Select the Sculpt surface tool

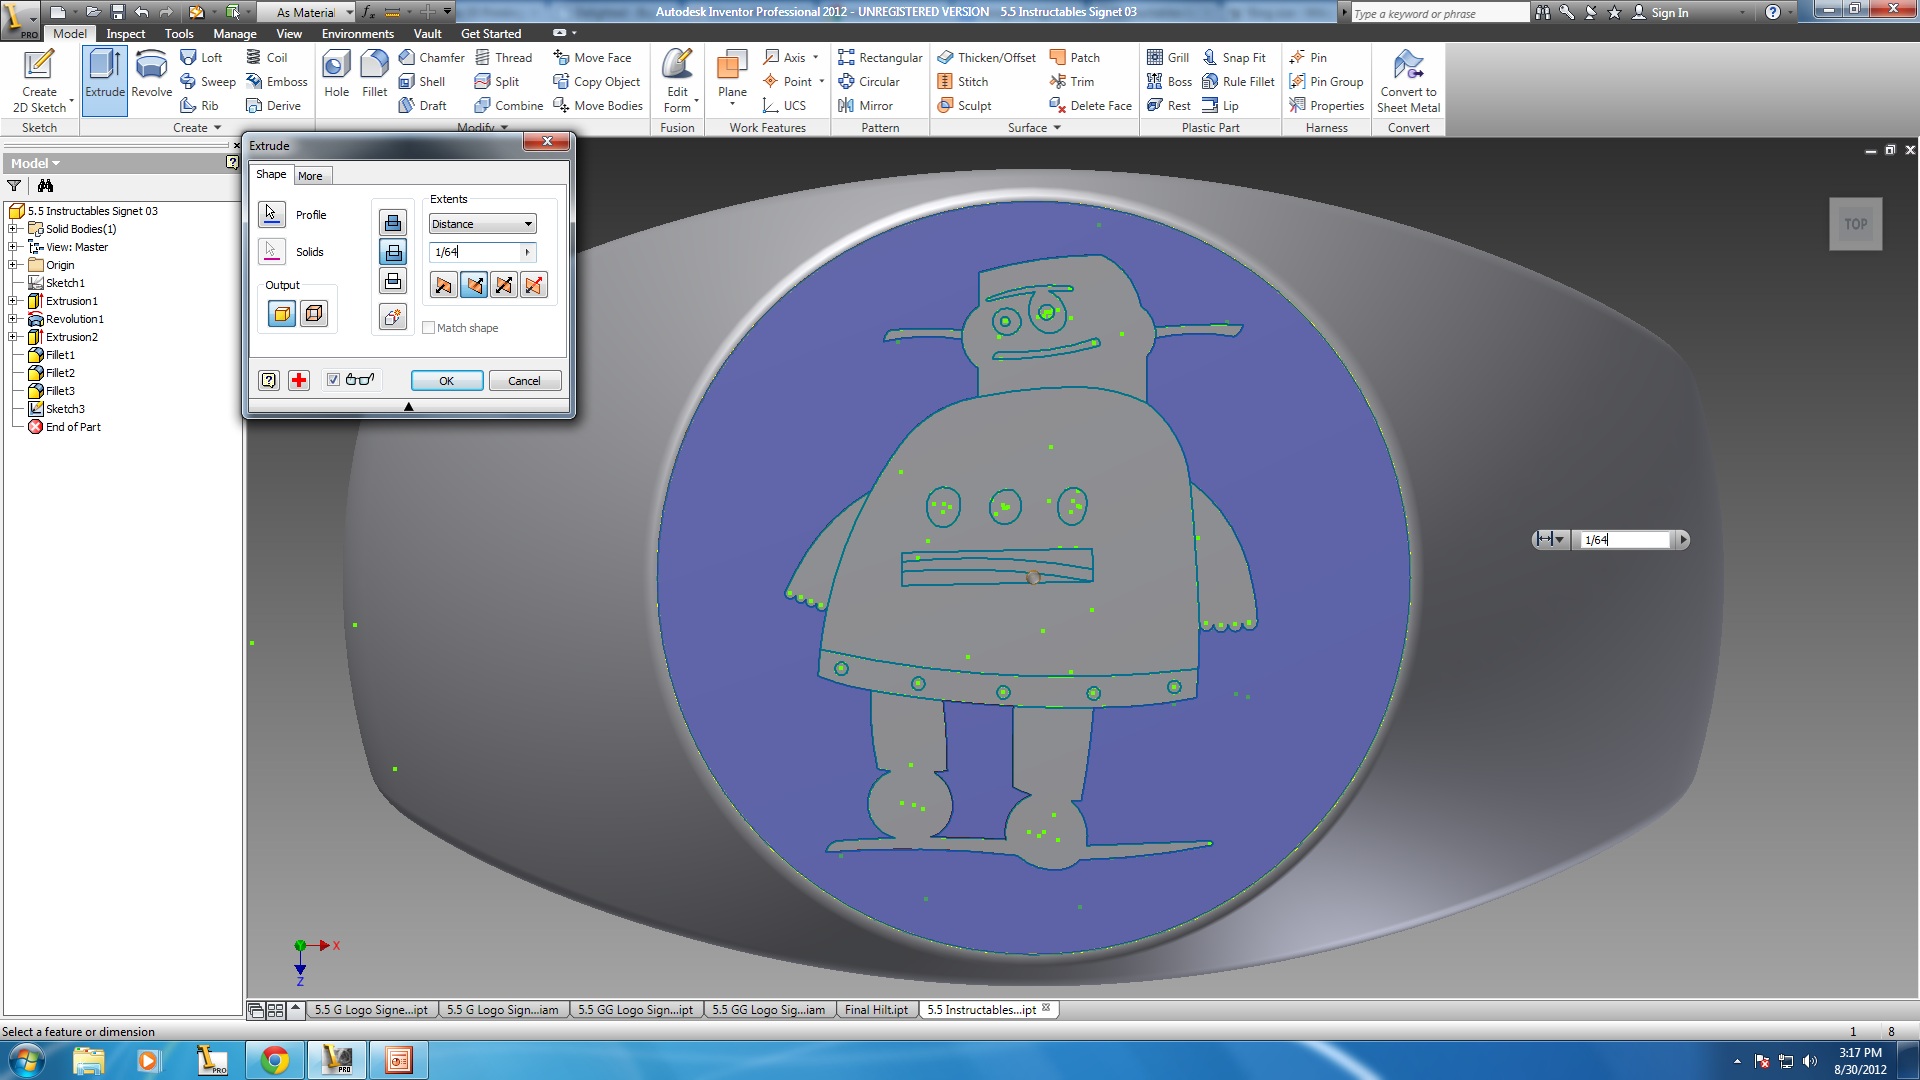click(964, 106)
